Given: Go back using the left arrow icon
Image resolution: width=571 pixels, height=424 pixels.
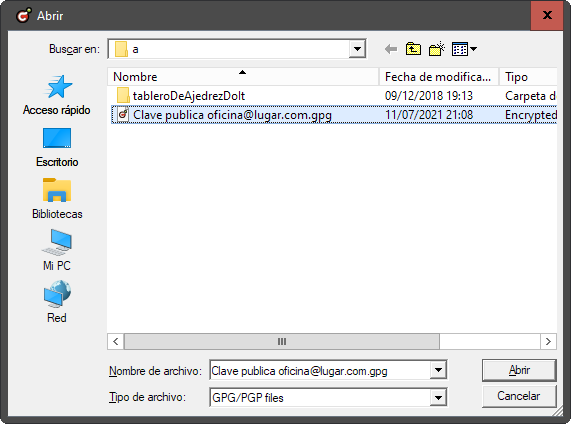Looking at the screenshot, I should [391, 49].
